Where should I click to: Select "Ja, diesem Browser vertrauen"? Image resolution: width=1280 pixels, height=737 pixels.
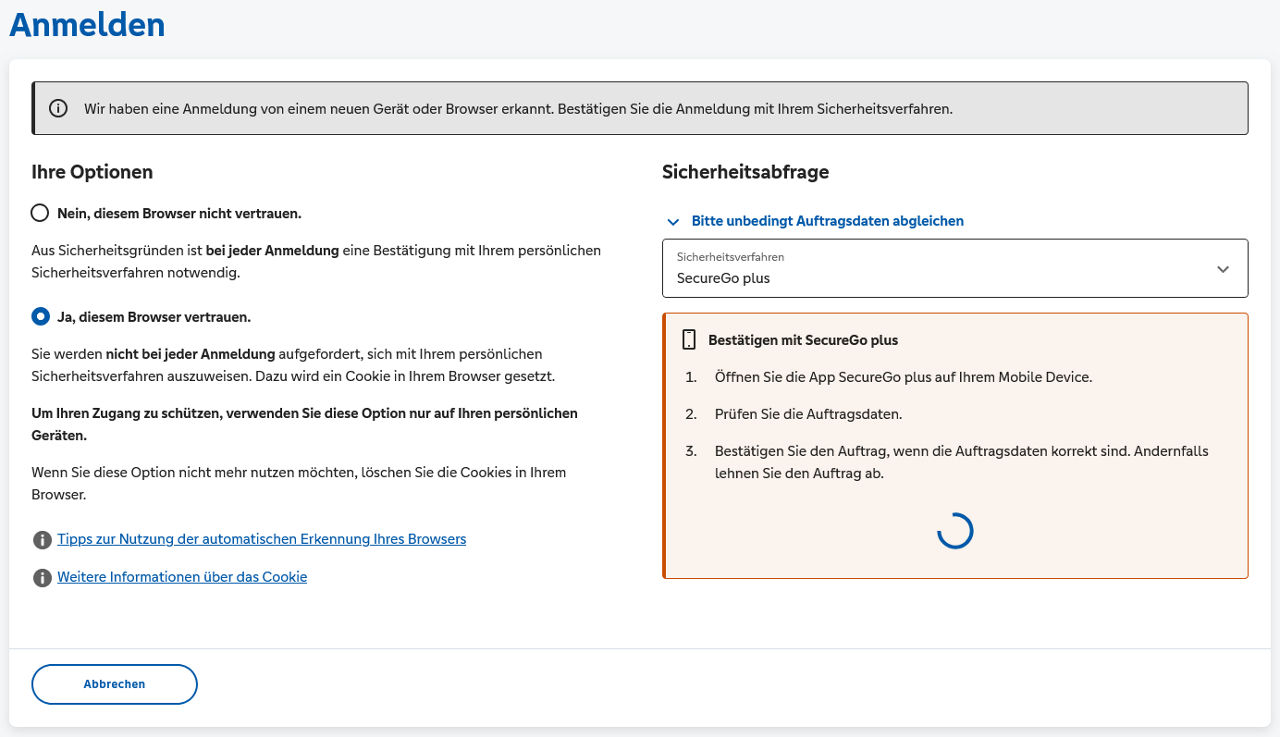(x=40, y=316)
